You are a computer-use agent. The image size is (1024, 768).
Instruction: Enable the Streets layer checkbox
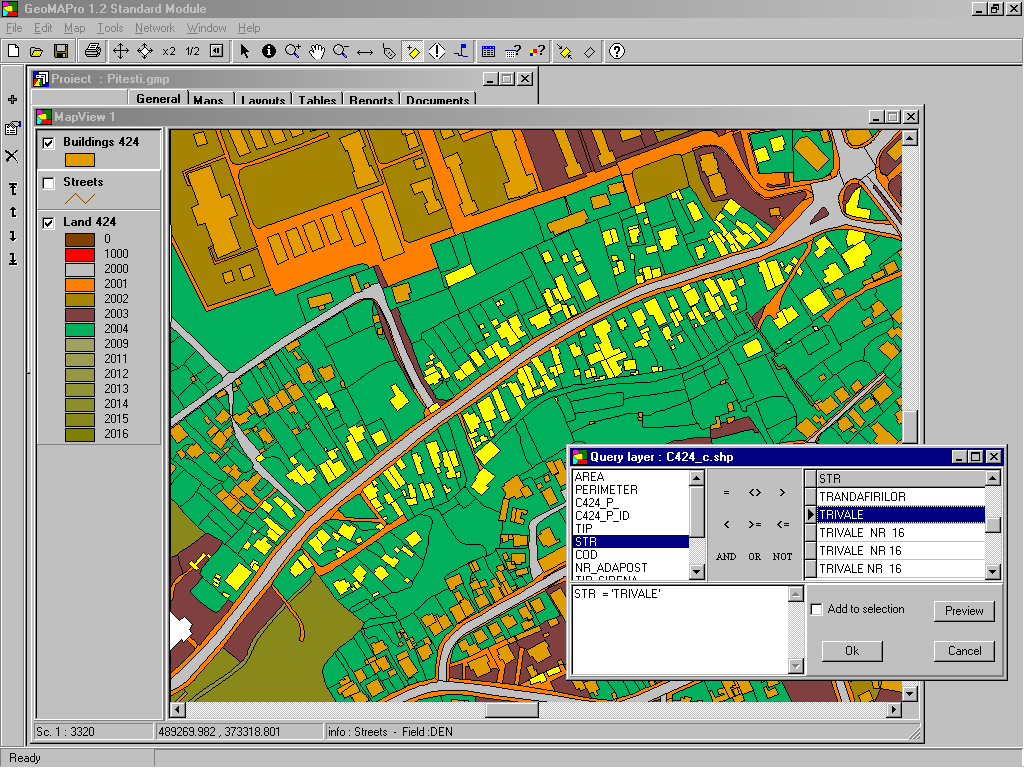click(49, 183)
